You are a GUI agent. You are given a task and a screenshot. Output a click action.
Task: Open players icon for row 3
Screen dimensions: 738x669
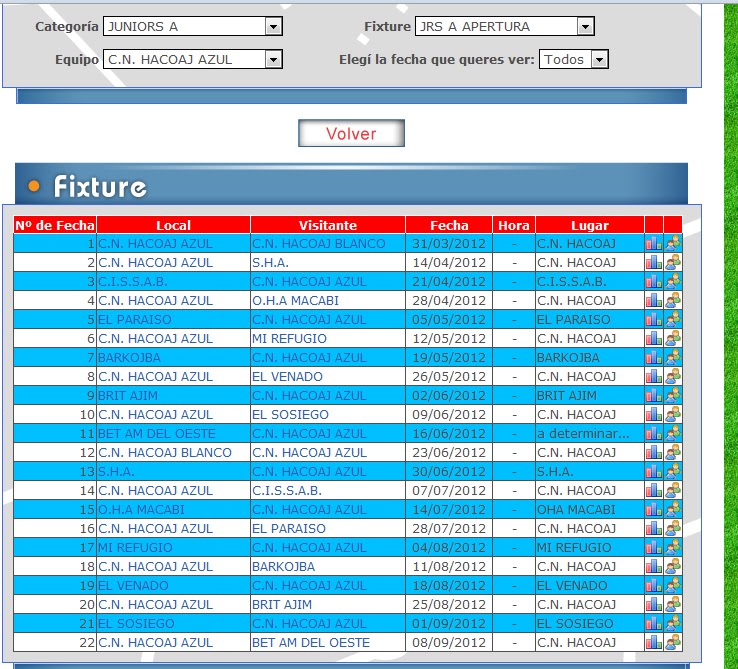pyautogui.click(x=673, y=282)
